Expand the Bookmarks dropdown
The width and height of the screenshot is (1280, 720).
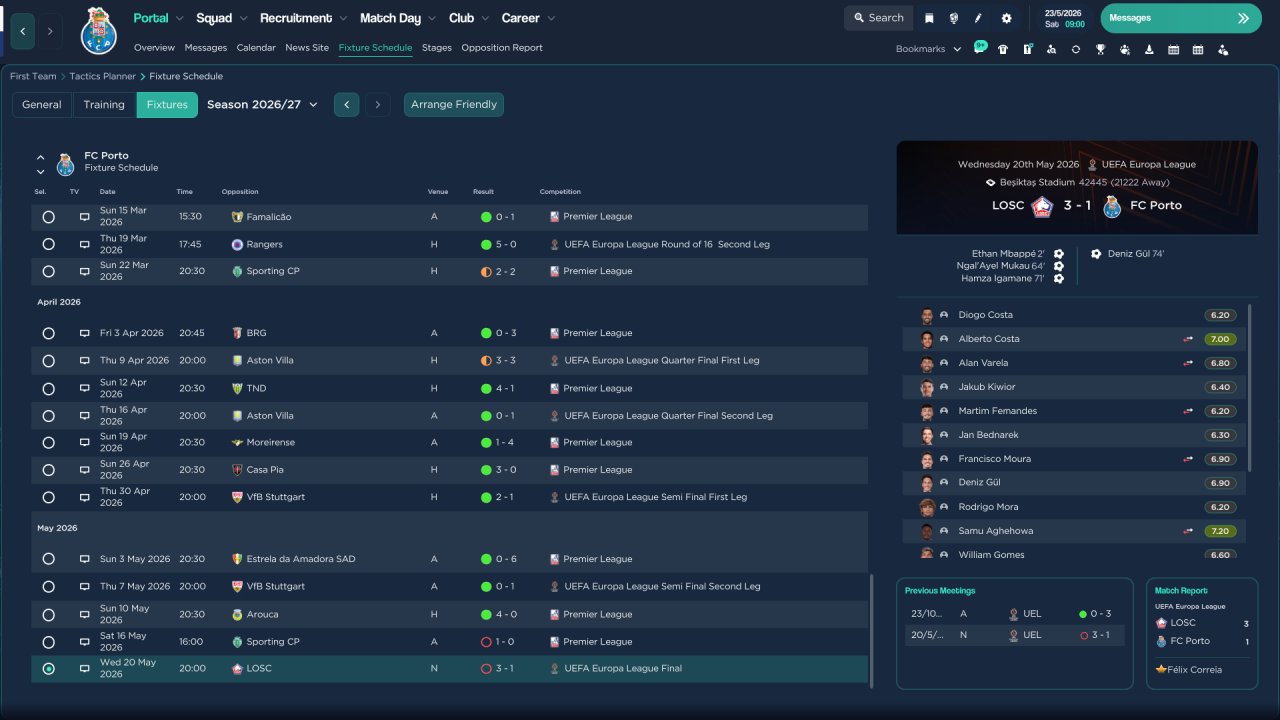[928, 49]
